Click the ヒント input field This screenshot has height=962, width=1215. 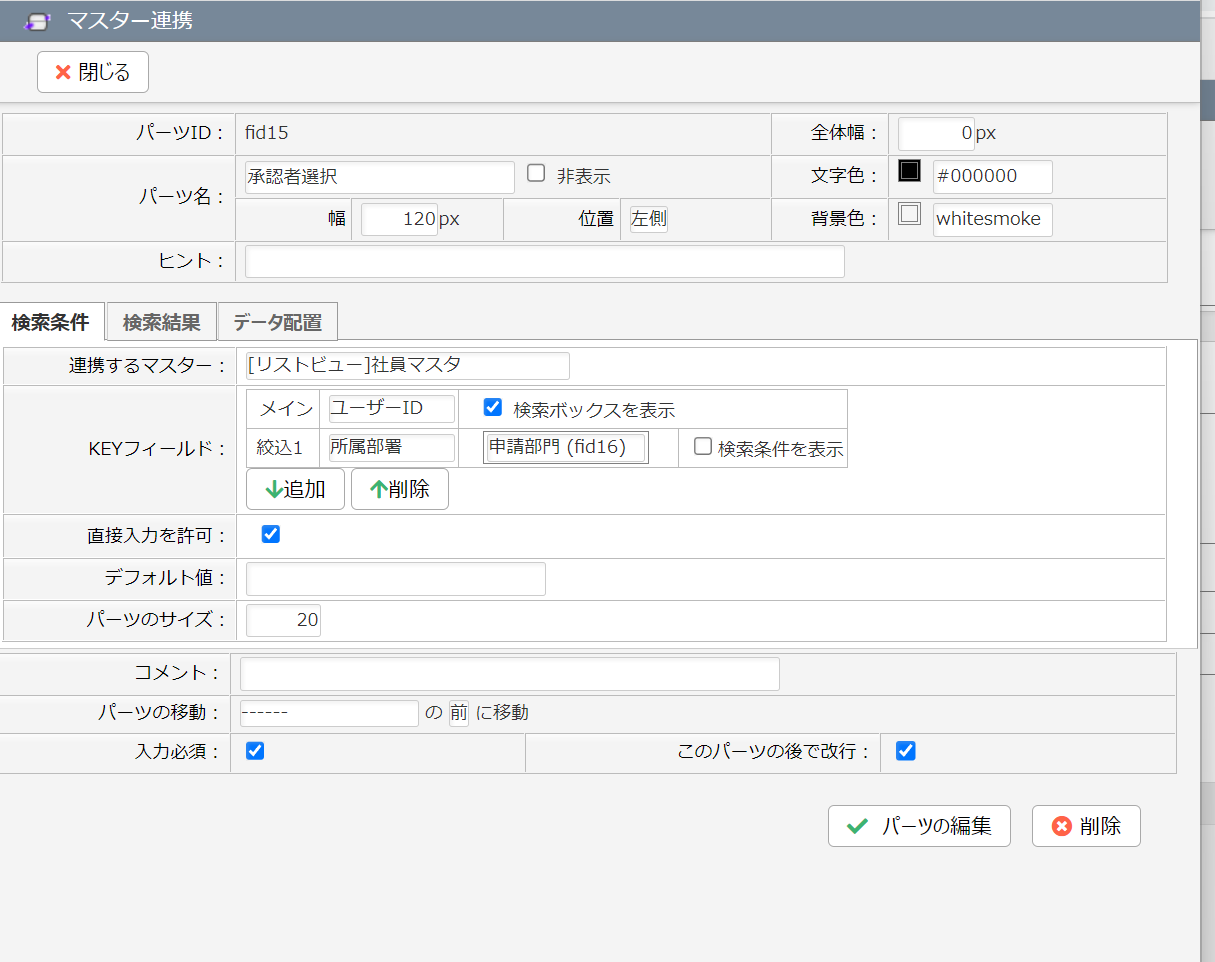545,261
